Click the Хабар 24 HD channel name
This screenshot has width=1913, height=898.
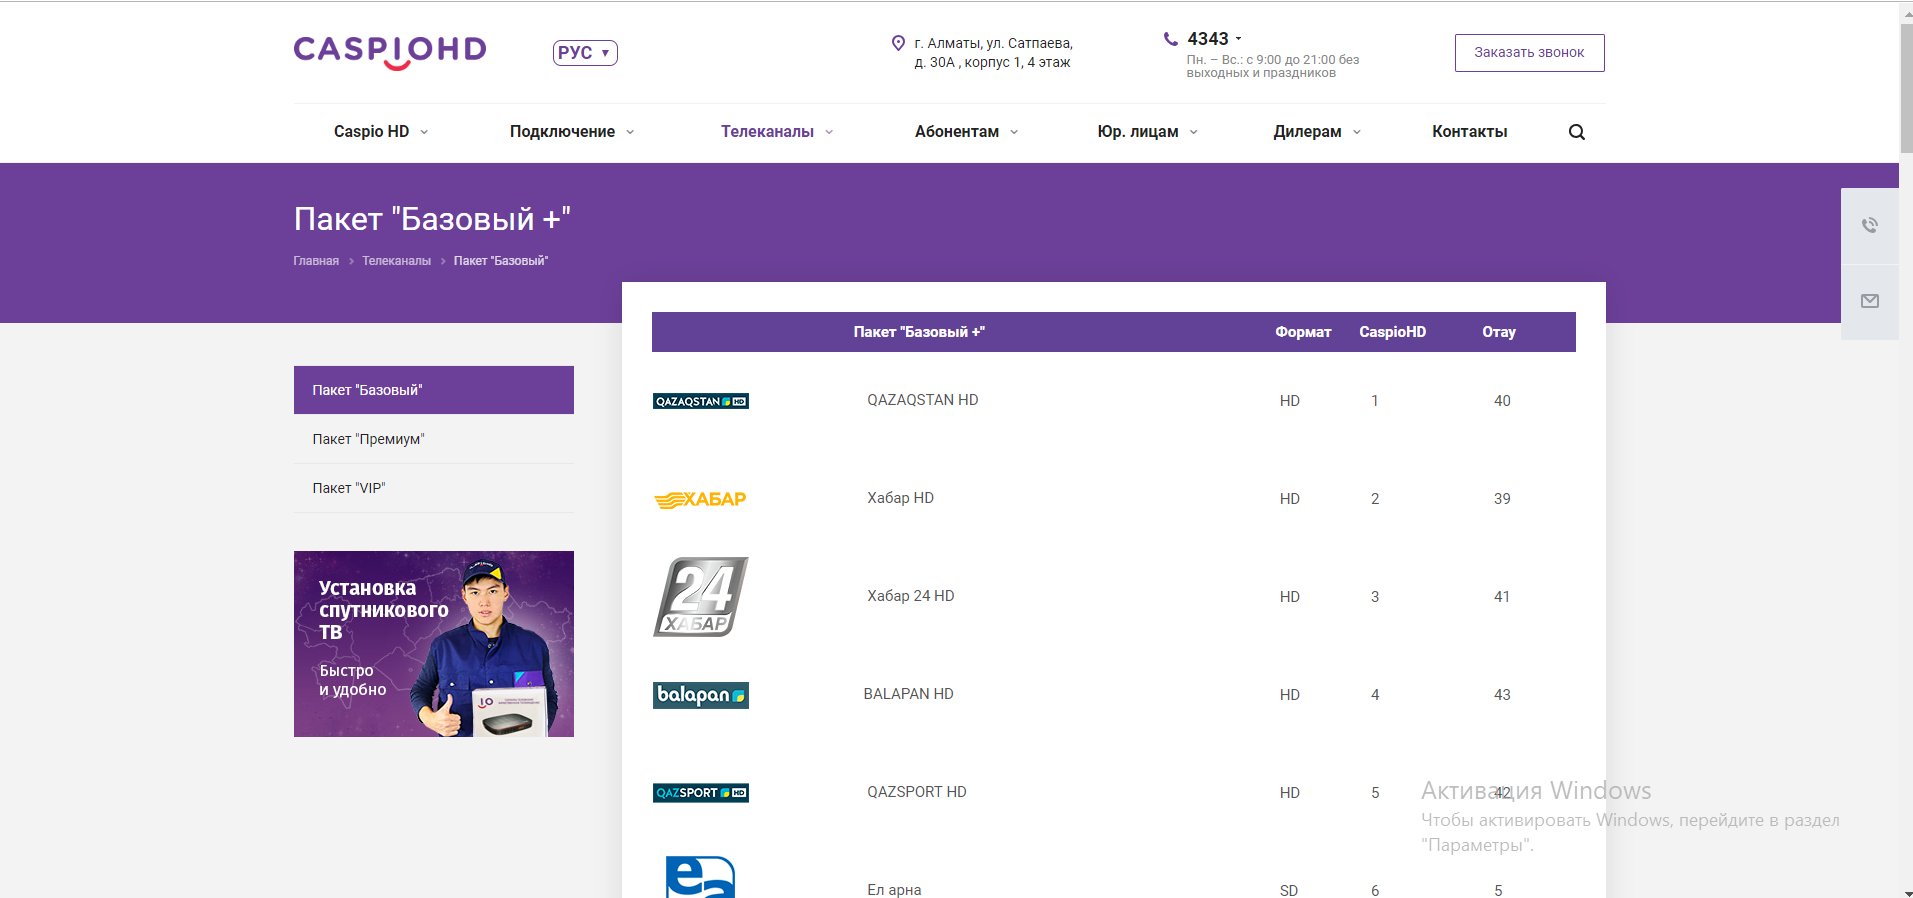coord(910,596)
